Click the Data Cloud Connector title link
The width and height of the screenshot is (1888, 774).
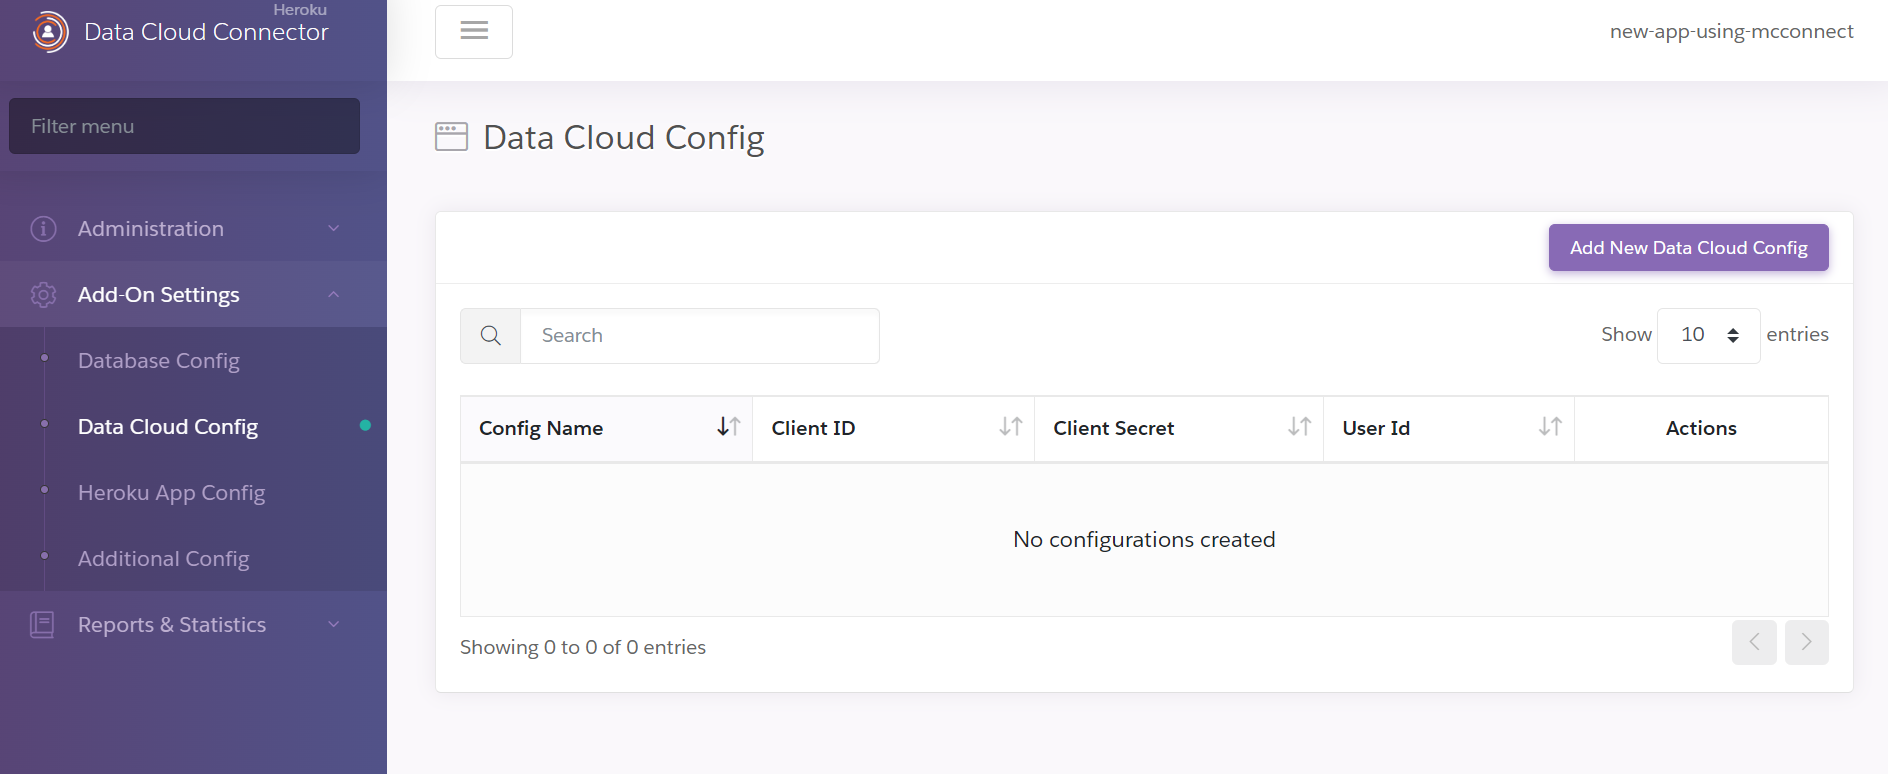pos(206,32)
